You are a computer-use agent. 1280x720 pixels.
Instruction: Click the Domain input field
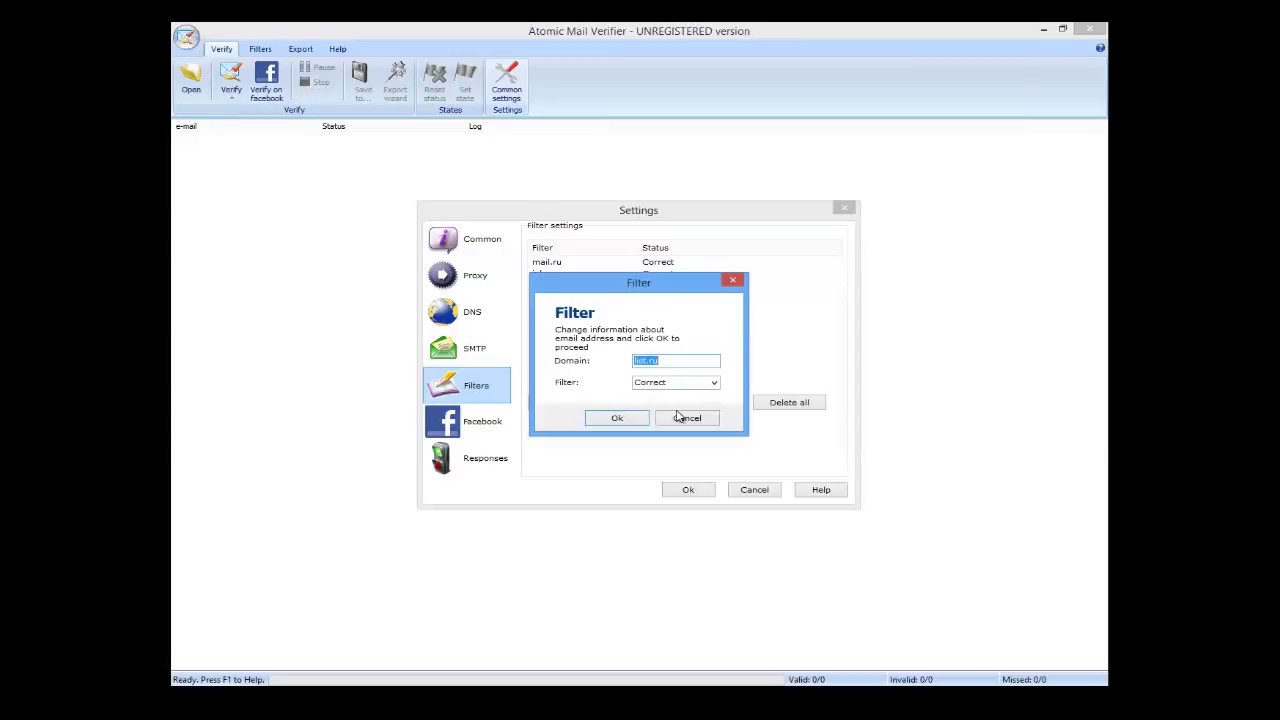676,360
